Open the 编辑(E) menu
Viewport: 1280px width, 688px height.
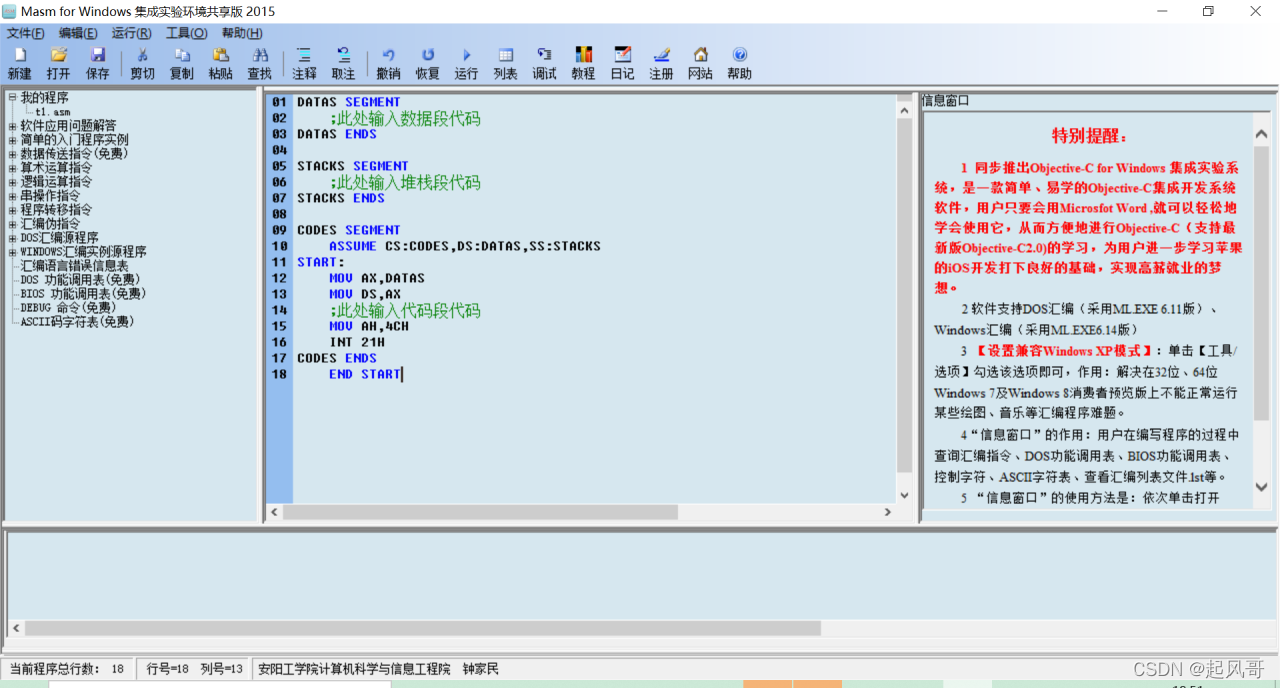(x=78, y=33)
